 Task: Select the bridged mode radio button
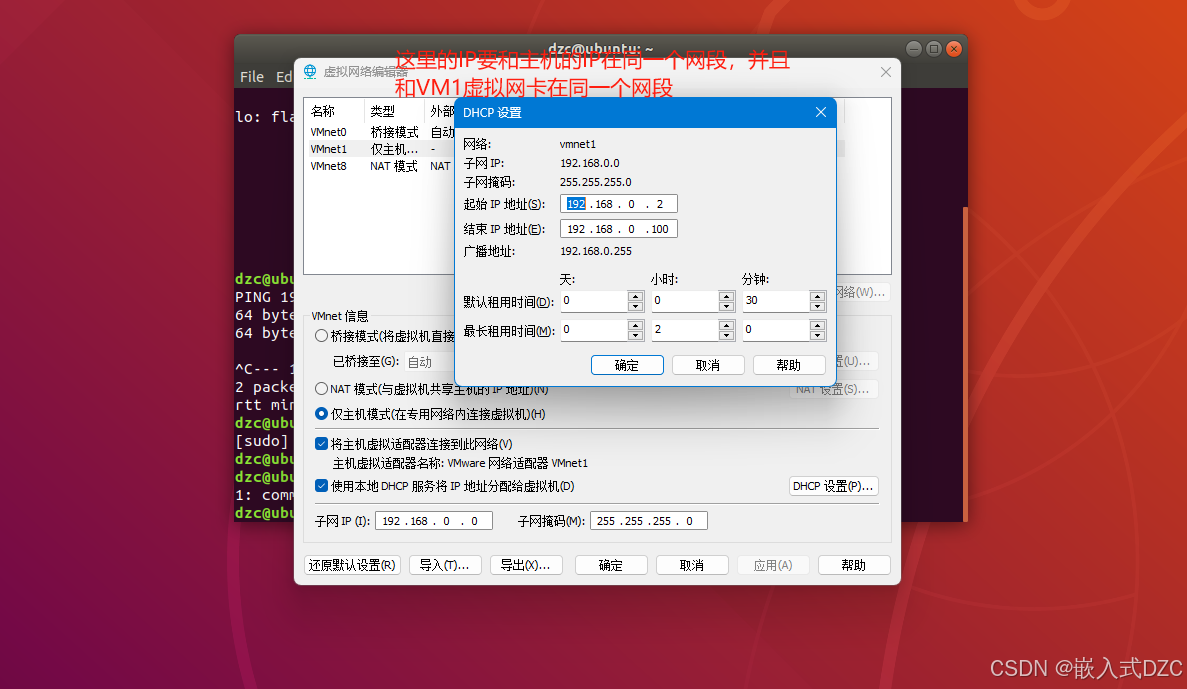(321, 335)
